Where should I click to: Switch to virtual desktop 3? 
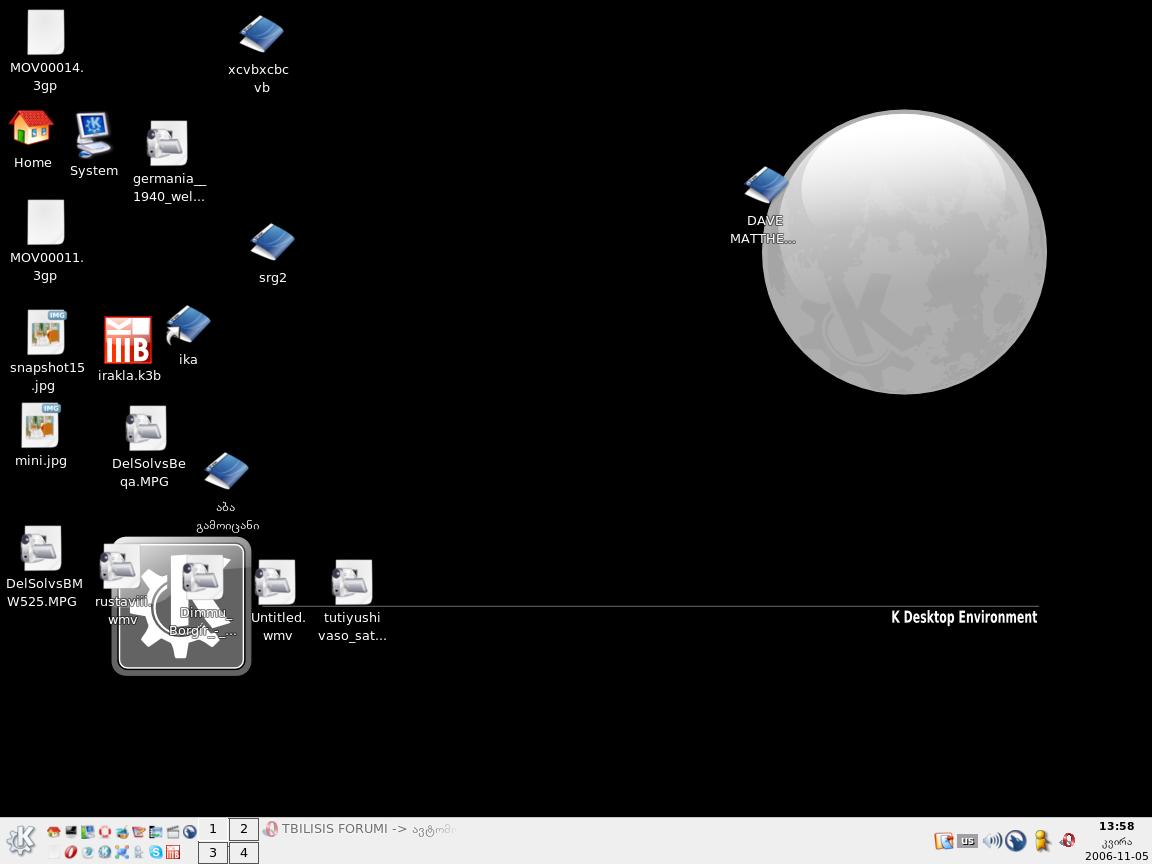click(212, 853)
